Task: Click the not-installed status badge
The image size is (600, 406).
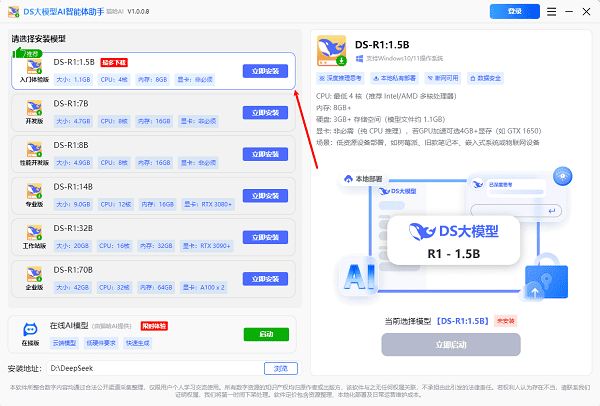Action: tap(505, 321)
